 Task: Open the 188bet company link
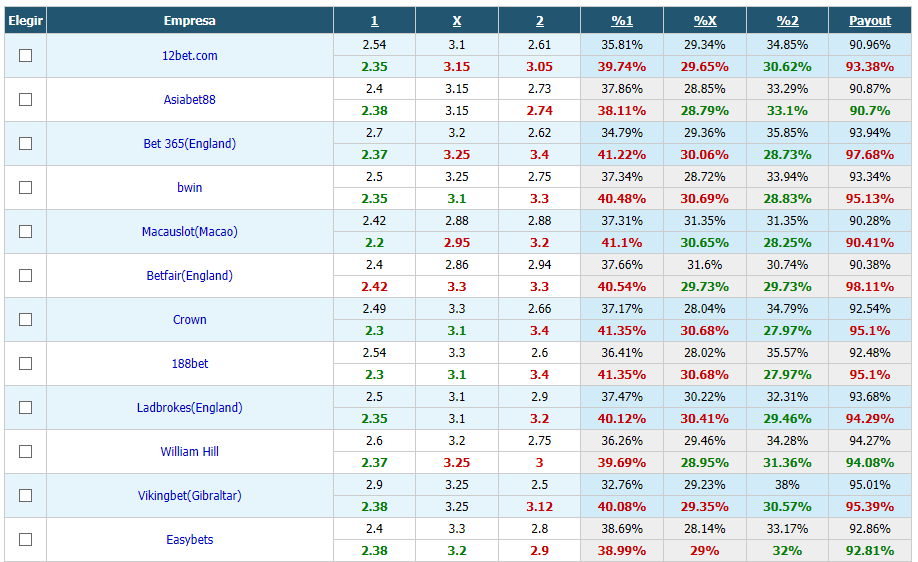pyautogui.click(x=190, y=364)
